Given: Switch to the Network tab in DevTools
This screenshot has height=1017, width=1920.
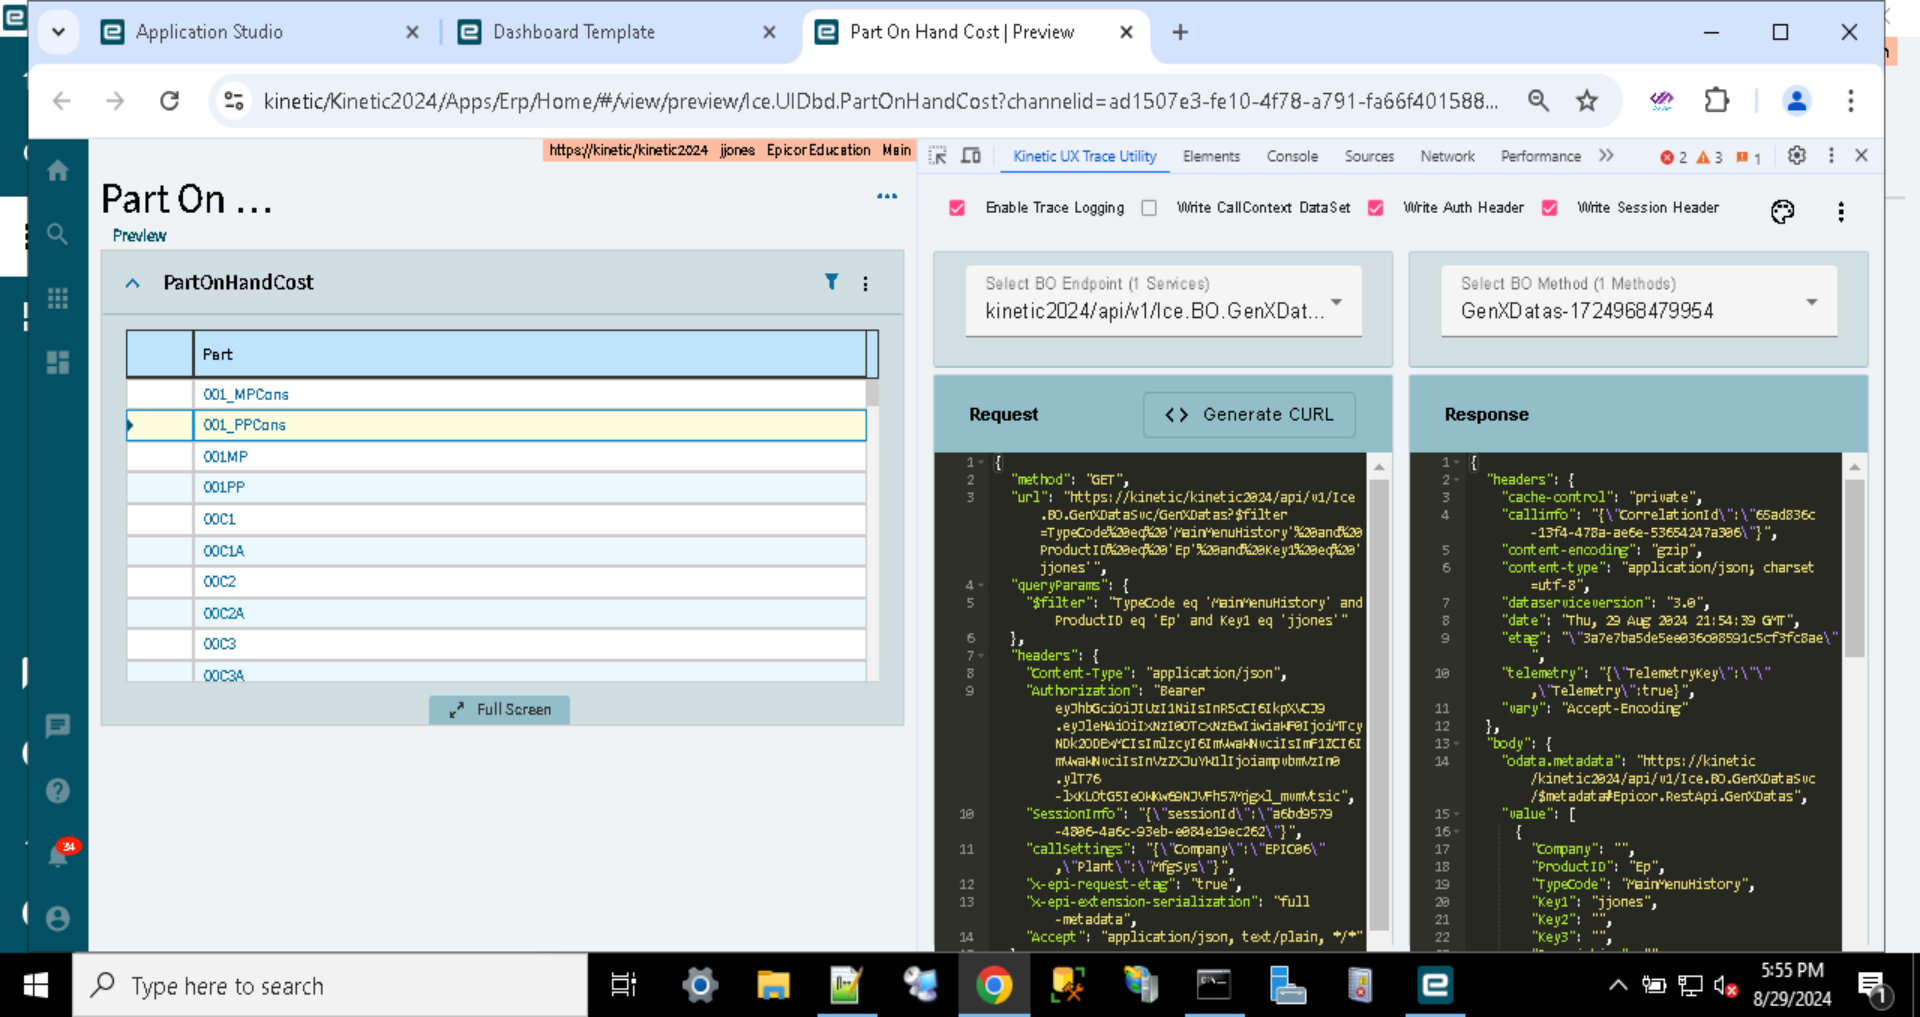Looking at the screenshot, I should tap(1447, 156).
